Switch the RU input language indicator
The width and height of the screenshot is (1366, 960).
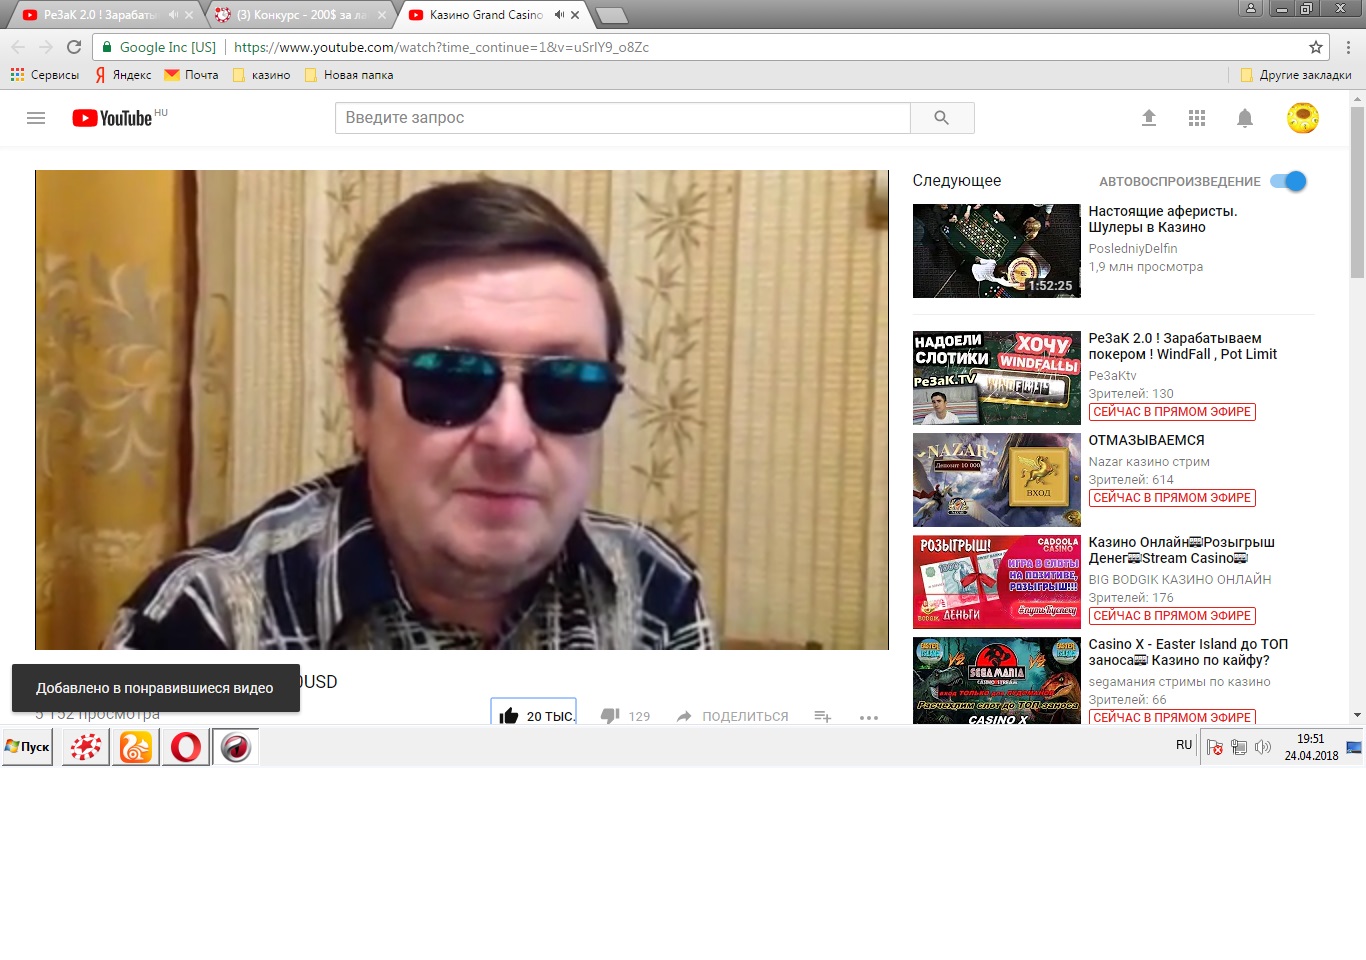1184,745
